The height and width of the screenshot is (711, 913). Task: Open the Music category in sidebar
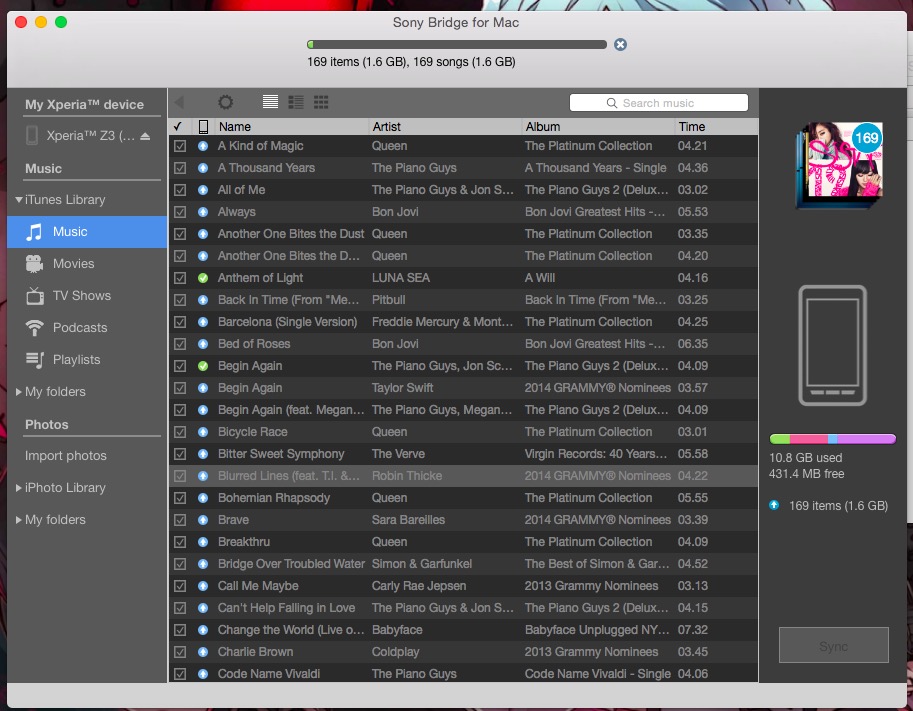[x=87, y=232]
